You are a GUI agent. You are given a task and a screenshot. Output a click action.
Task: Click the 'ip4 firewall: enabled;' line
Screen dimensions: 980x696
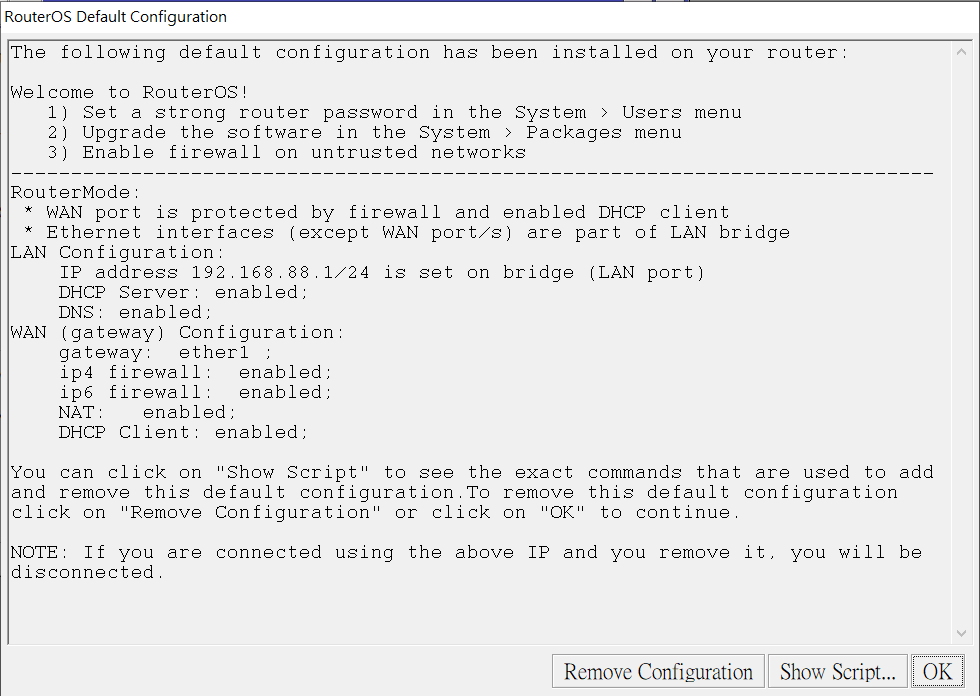pos(196,372)
